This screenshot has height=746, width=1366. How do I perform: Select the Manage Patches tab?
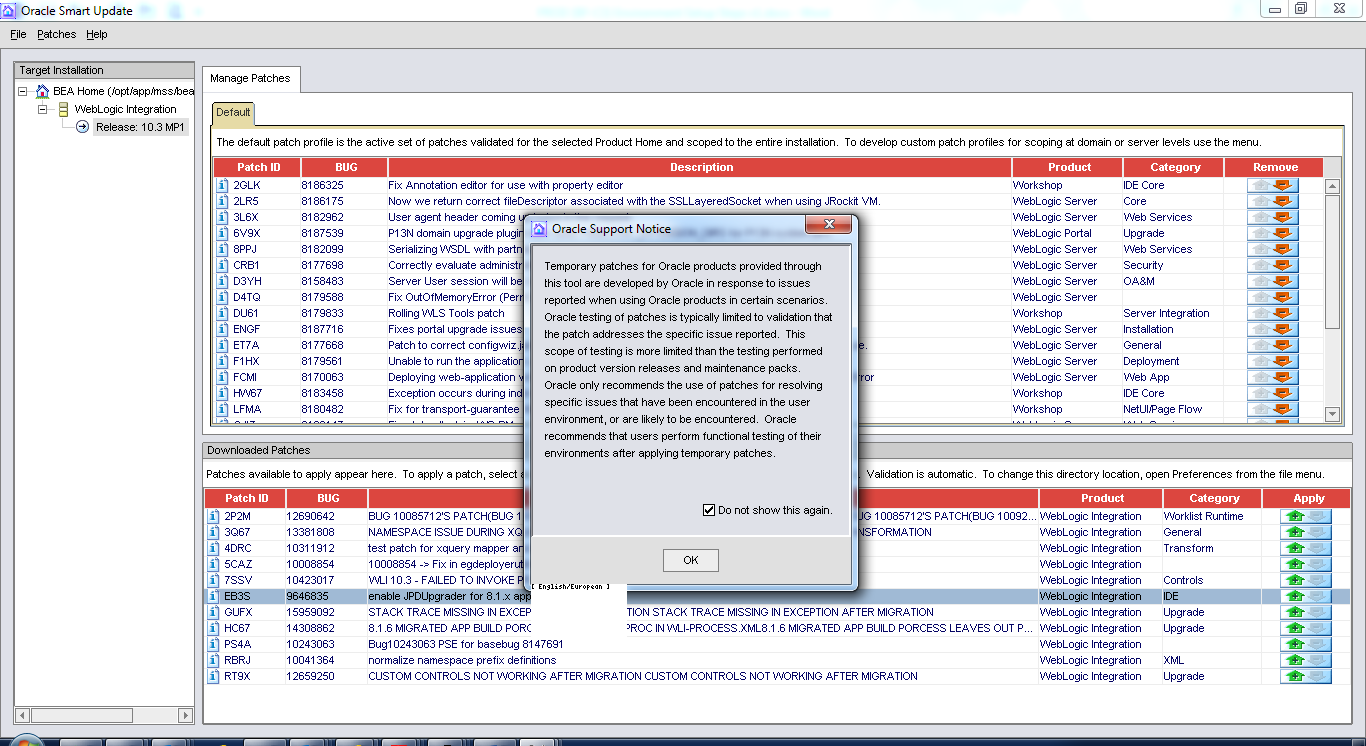250,76
